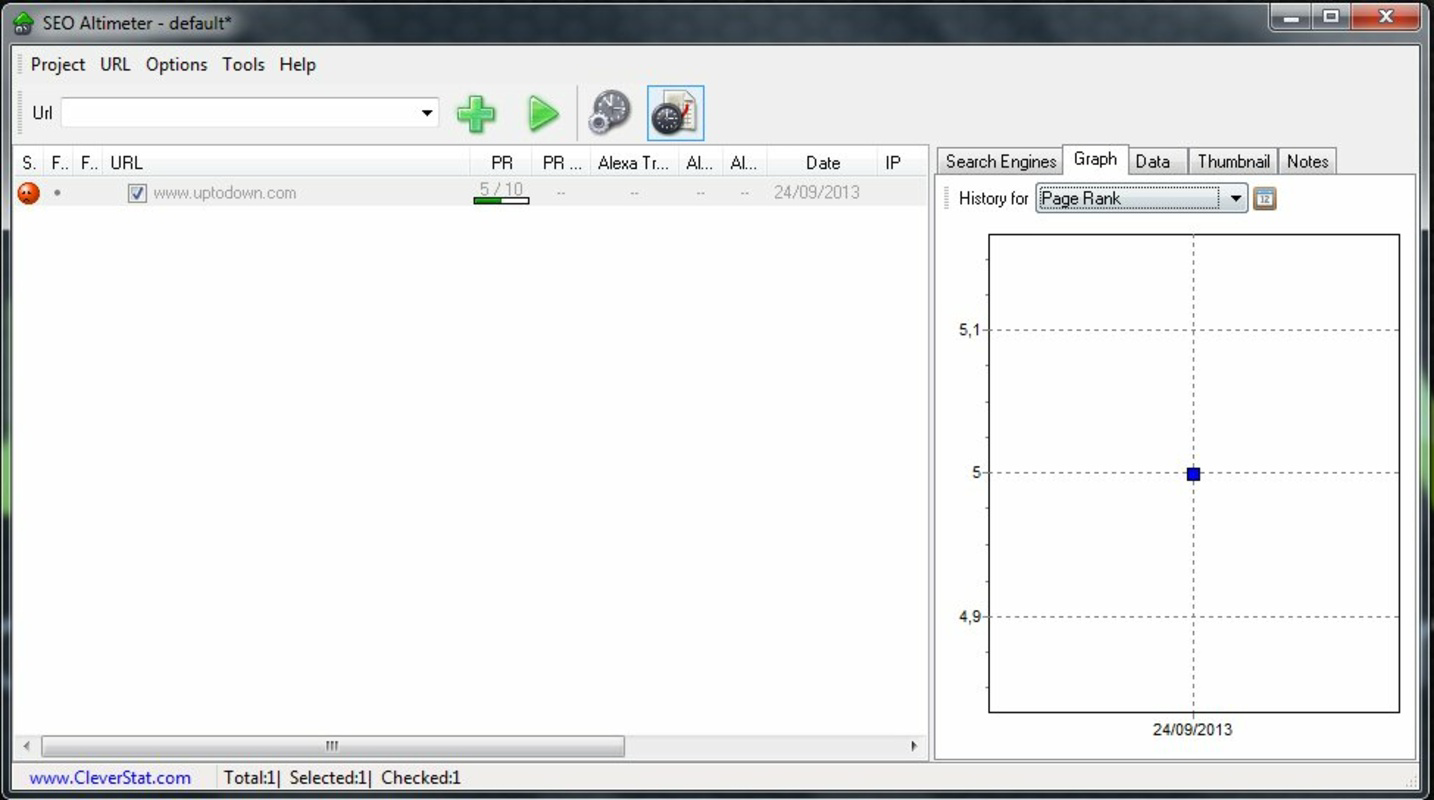Click the SEO Altimeter app icon in title bar
The height and width of the screenshot is (800, 1434).
coord(23,22)
